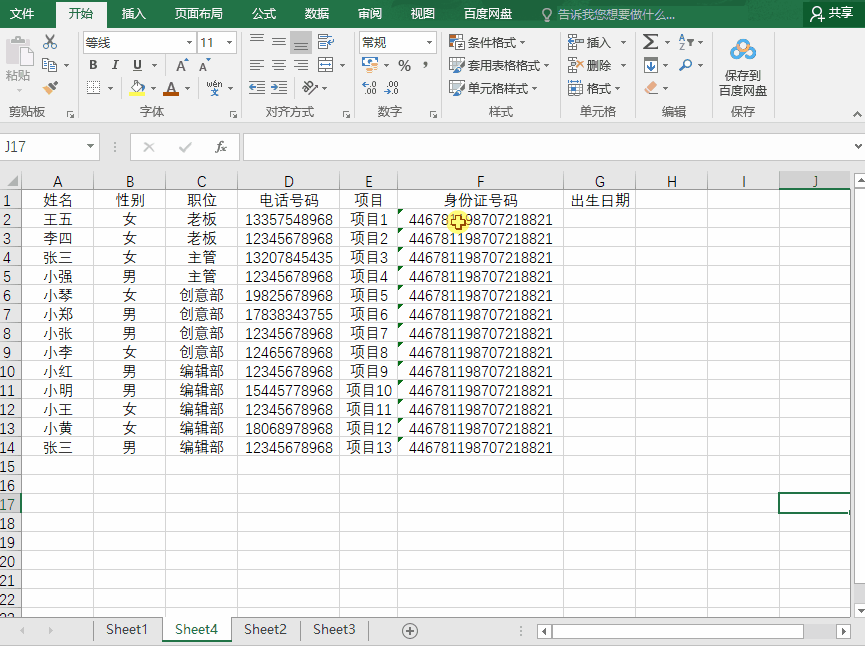Collapse the ribbon with caret arrow
This screenshot has height=646, width=865.
point(857,114)
